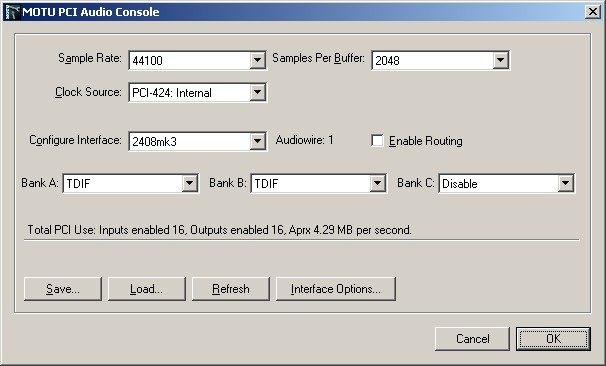Tick the Enable Routing checkbox
The image size is (606, 366).
(377, 141)
